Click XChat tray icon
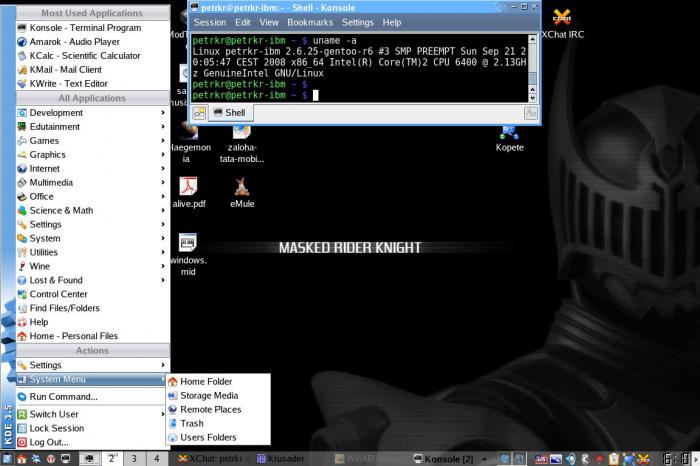Image resolution: width=700 pixels, height=466 pixels. coord(643,459)
